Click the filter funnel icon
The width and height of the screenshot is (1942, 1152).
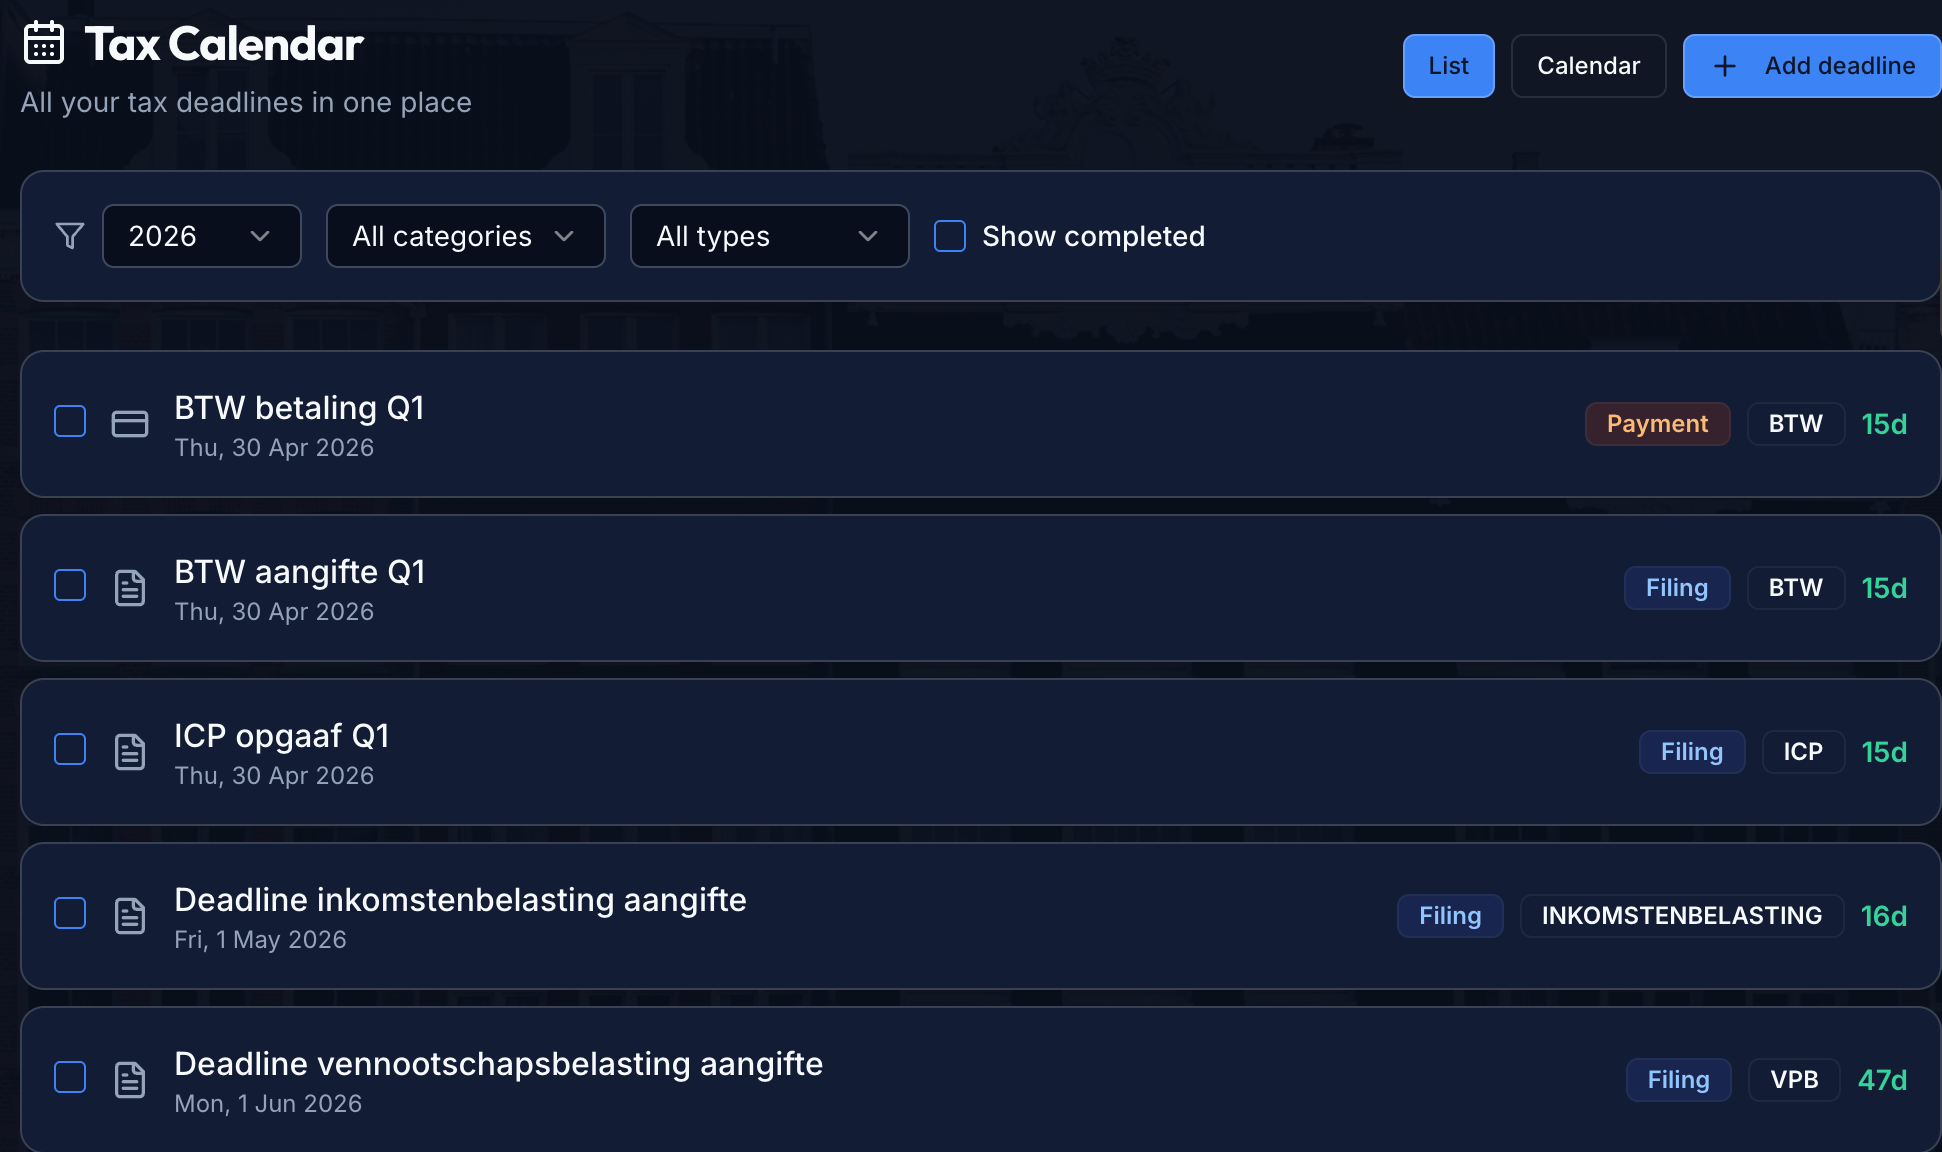coord(70,236)
